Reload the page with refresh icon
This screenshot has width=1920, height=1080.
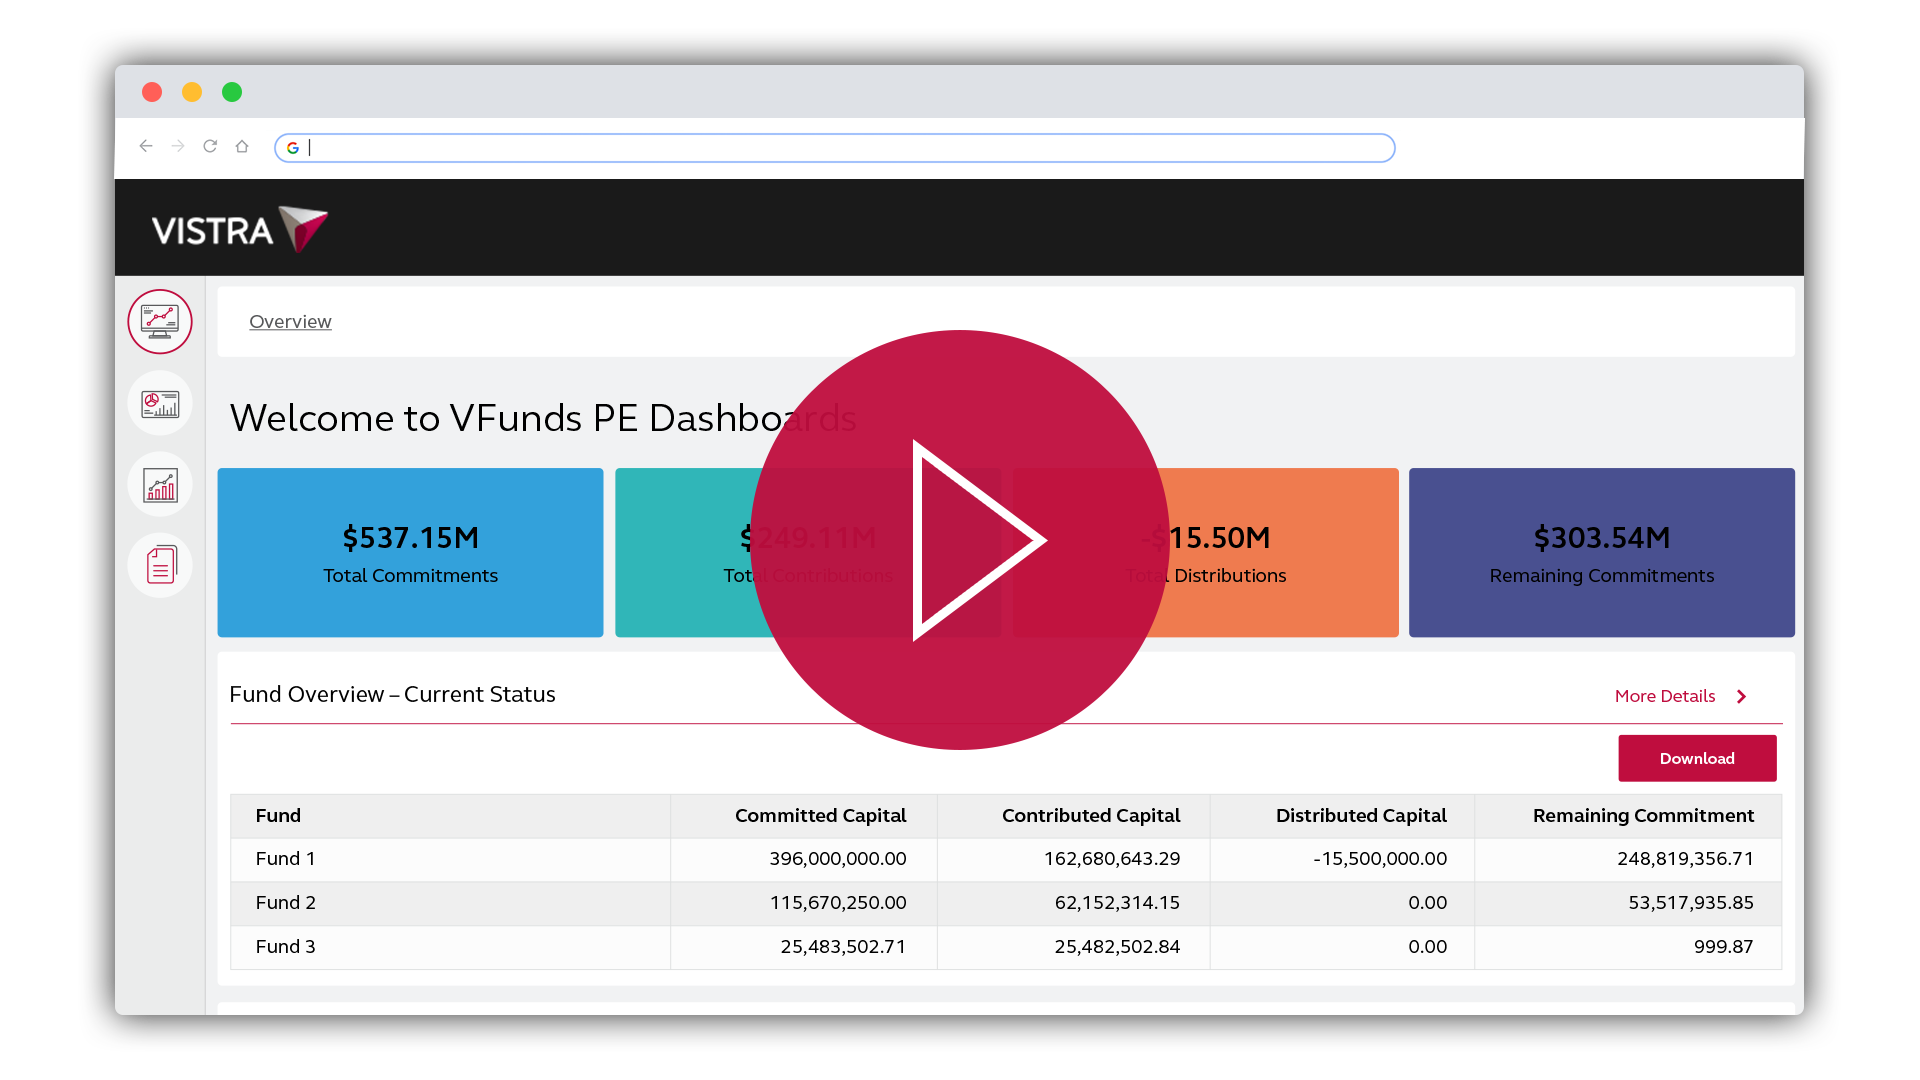point(210,146)
